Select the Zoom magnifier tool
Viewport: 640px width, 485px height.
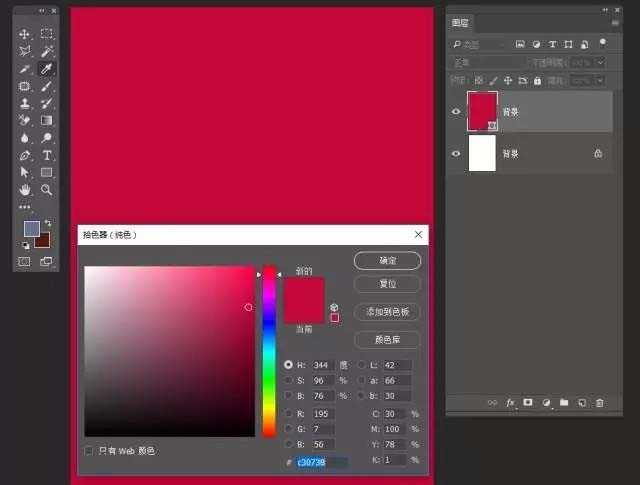click(47, 189)
